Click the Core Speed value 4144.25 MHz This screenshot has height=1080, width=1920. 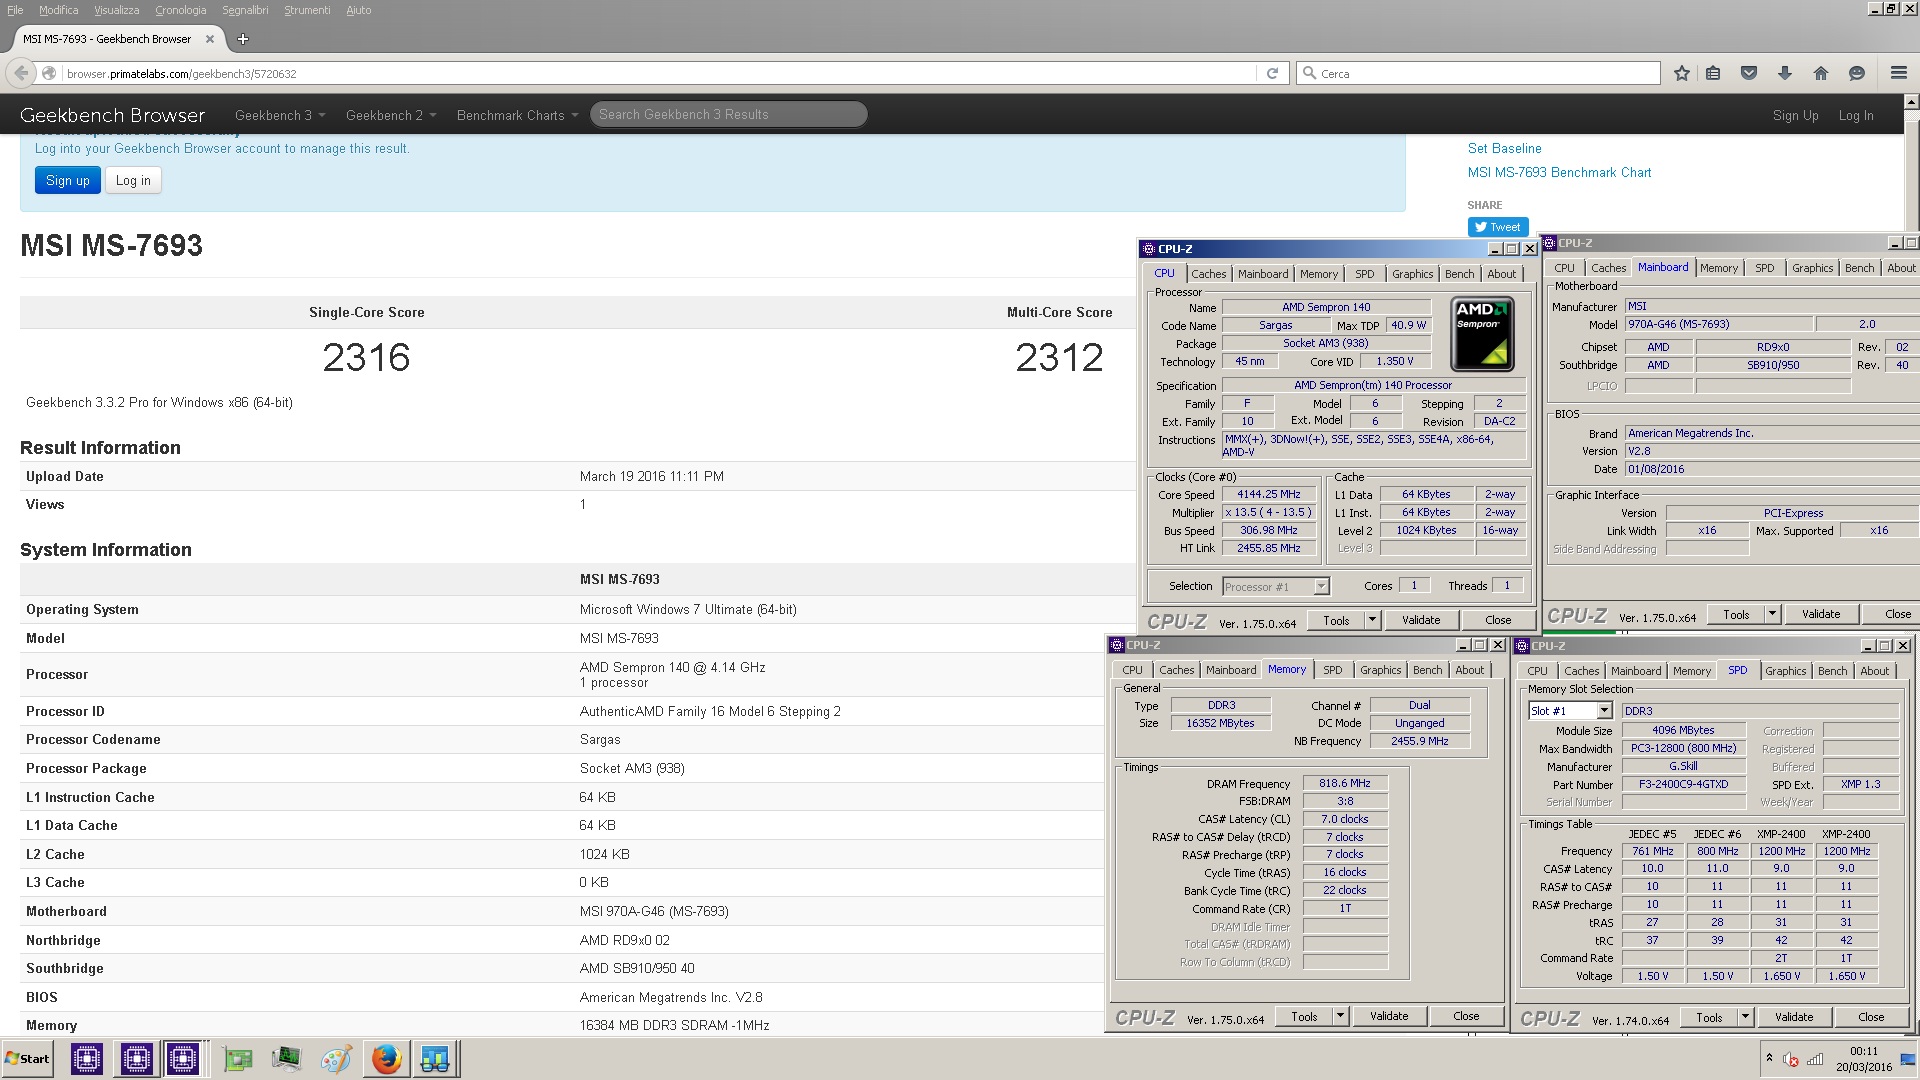coord(1269,495)
